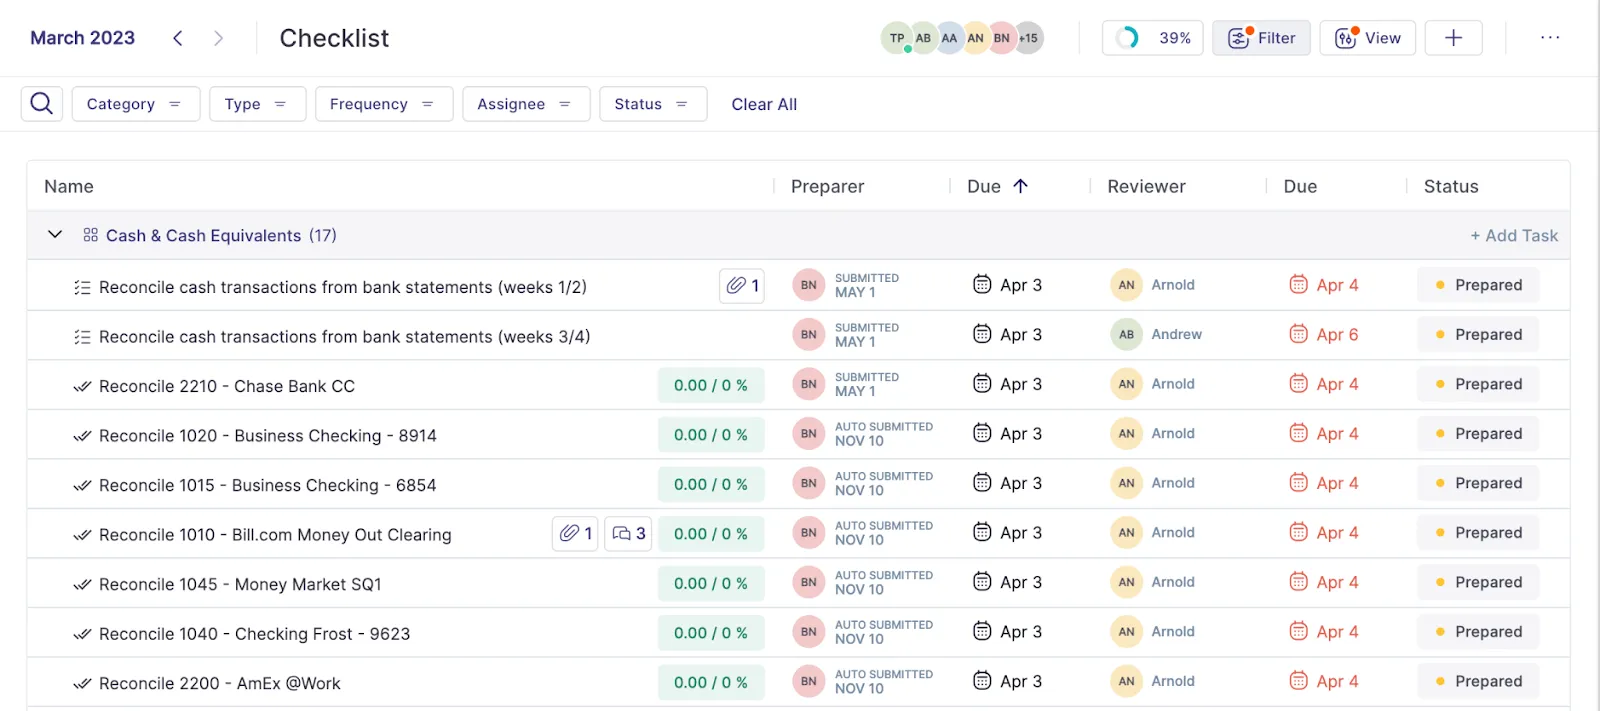1600x711 pixels.
Task: Click double-check icon of Money Market SQ1 task
Action: click(82, 585)
